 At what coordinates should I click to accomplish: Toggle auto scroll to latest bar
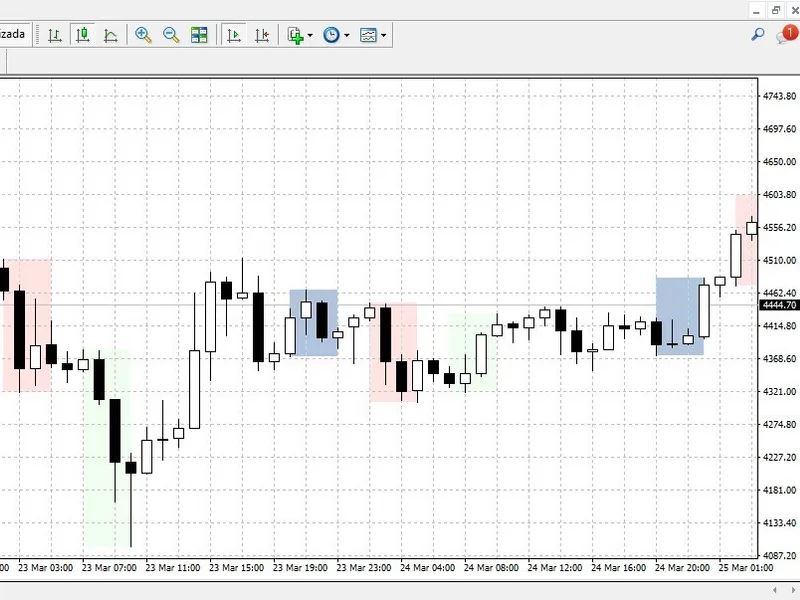coord(234,35)
